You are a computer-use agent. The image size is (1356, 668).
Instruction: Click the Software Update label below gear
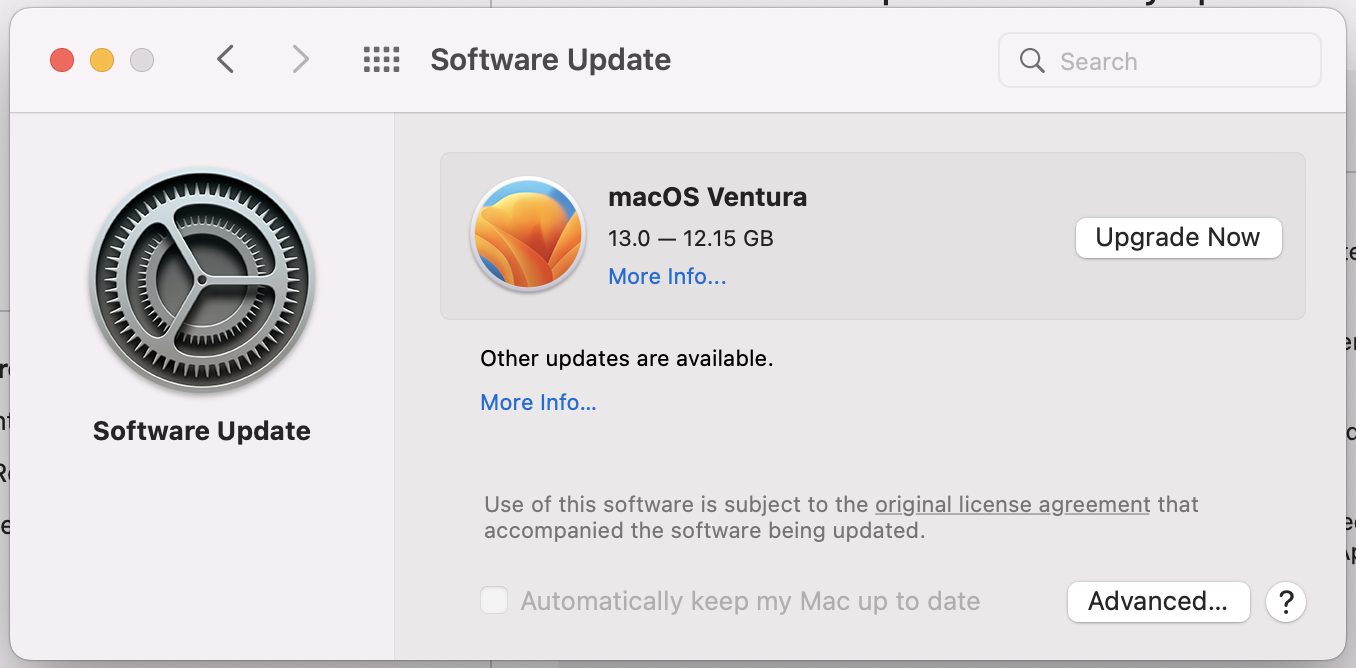[x=202, y=431]
